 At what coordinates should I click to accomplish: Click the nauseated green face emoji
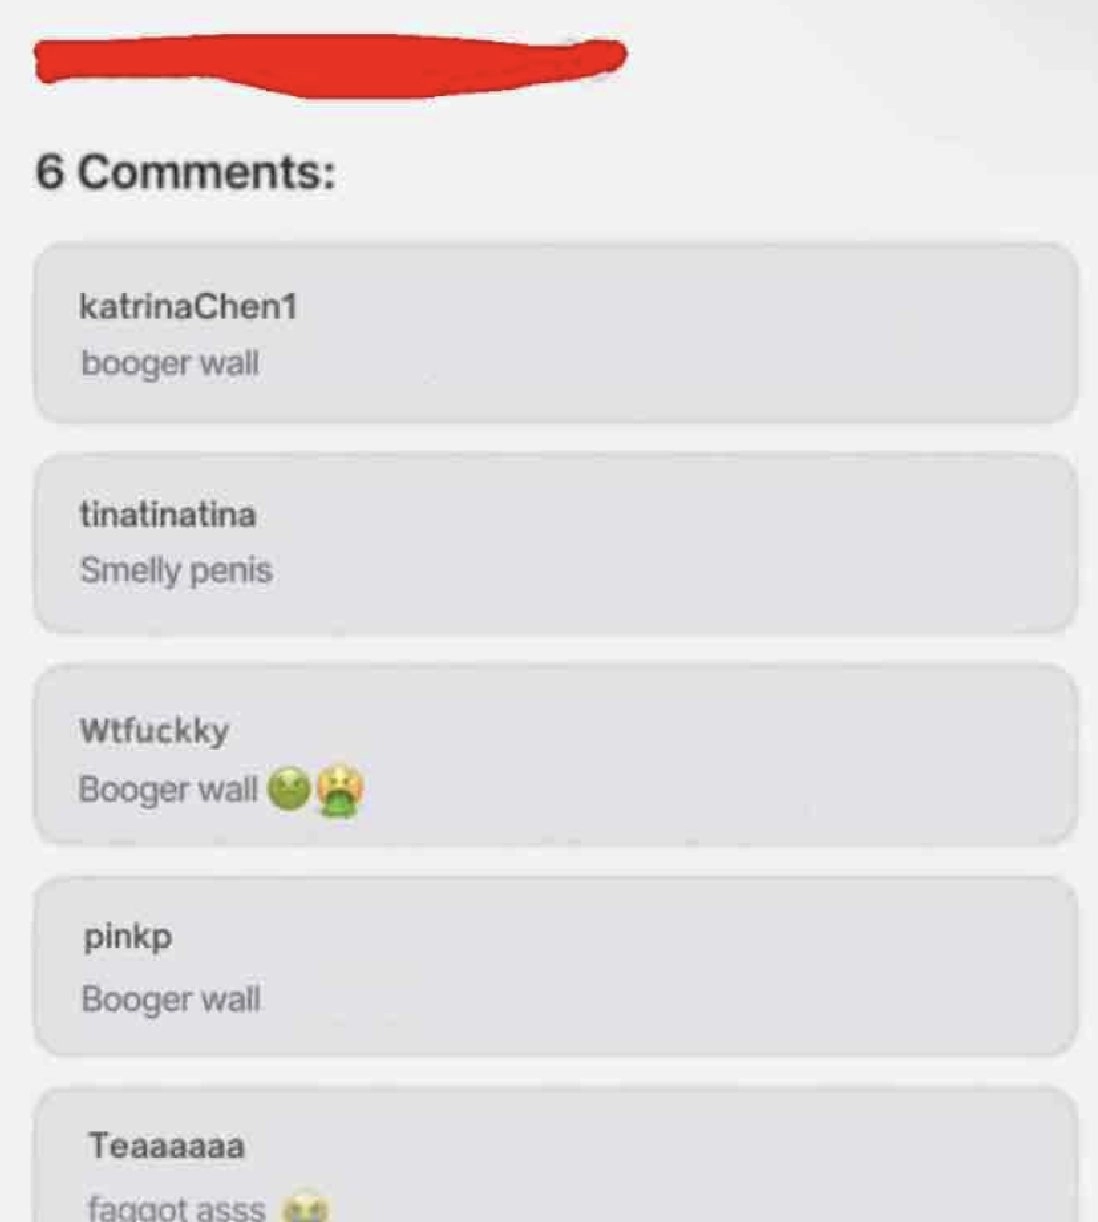pyautogui.click(x=289, y=790)
